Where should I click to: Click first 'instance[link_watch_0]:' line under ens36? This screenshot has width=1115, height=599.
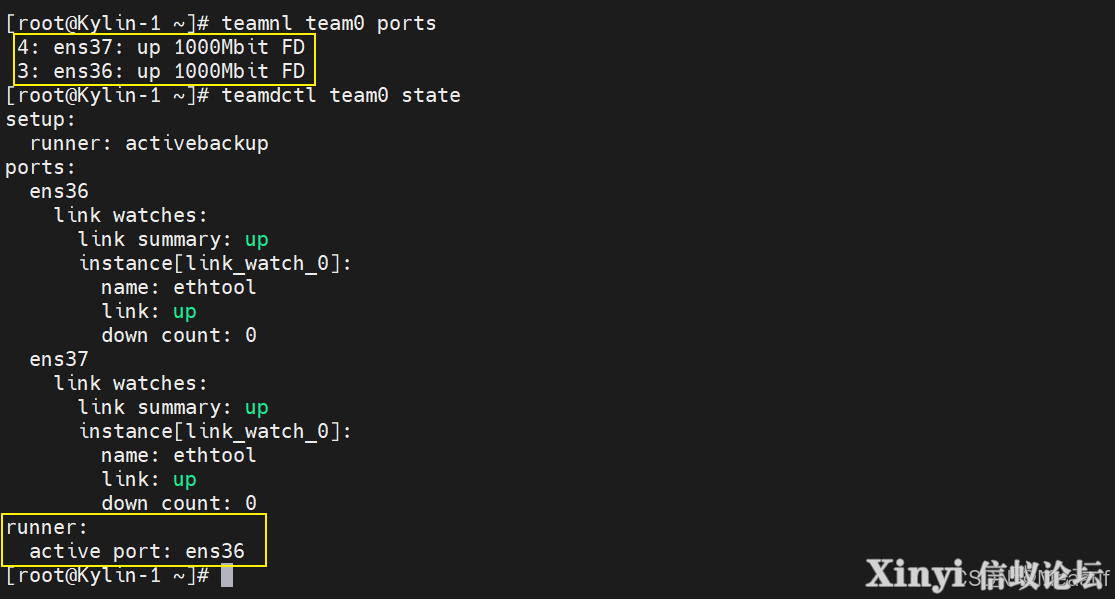[x=215, y=263]
